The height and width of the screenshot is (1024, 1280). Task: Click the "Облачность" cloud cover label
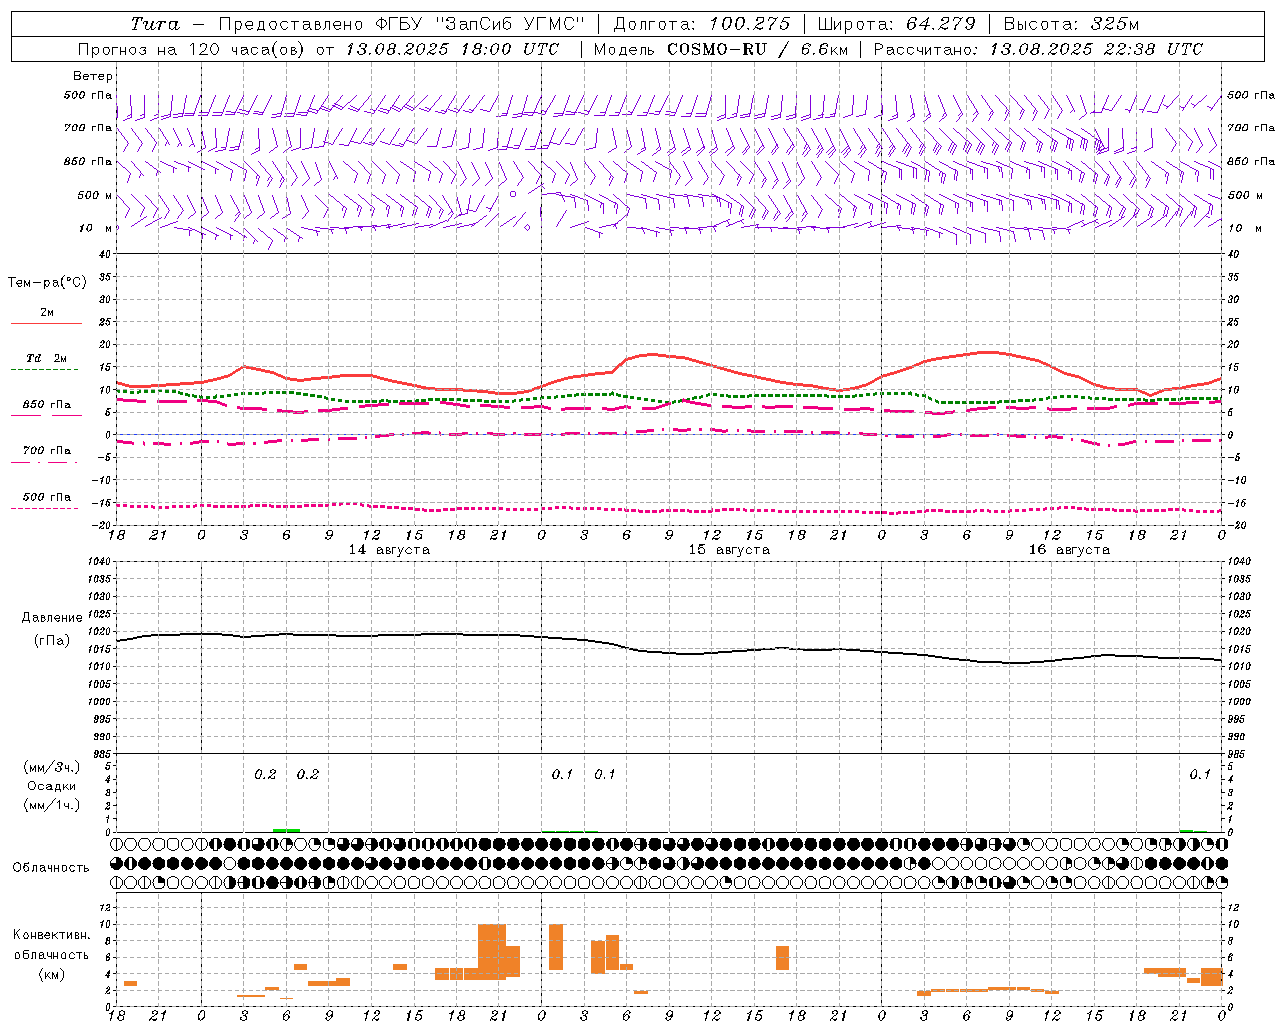[51, 868]
